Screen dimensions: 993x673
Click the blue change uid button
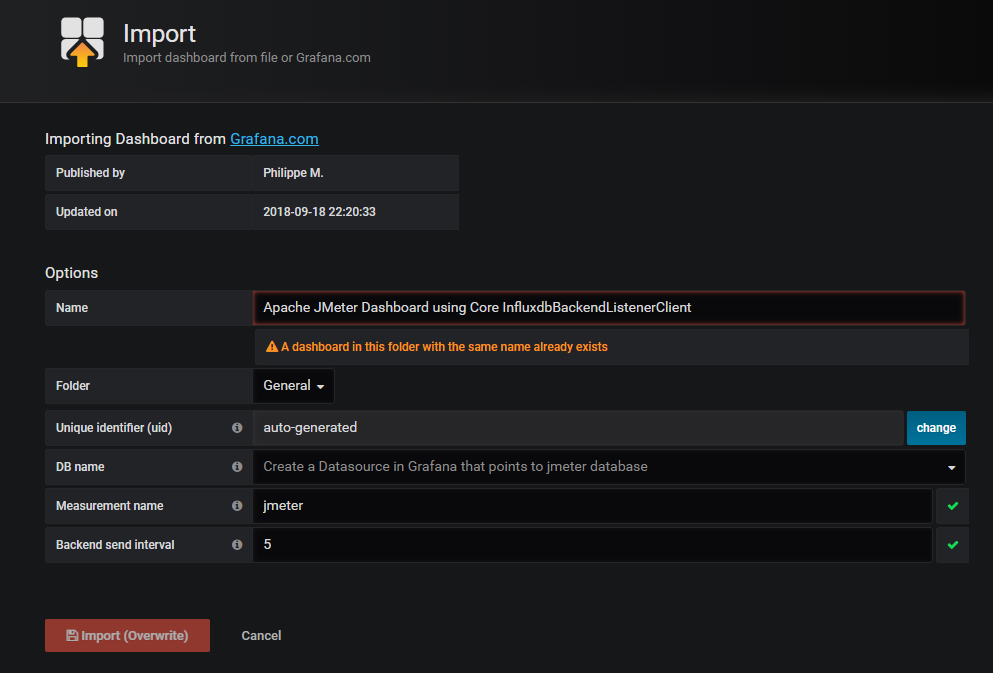pyautogui.click(x=936, y=428)
